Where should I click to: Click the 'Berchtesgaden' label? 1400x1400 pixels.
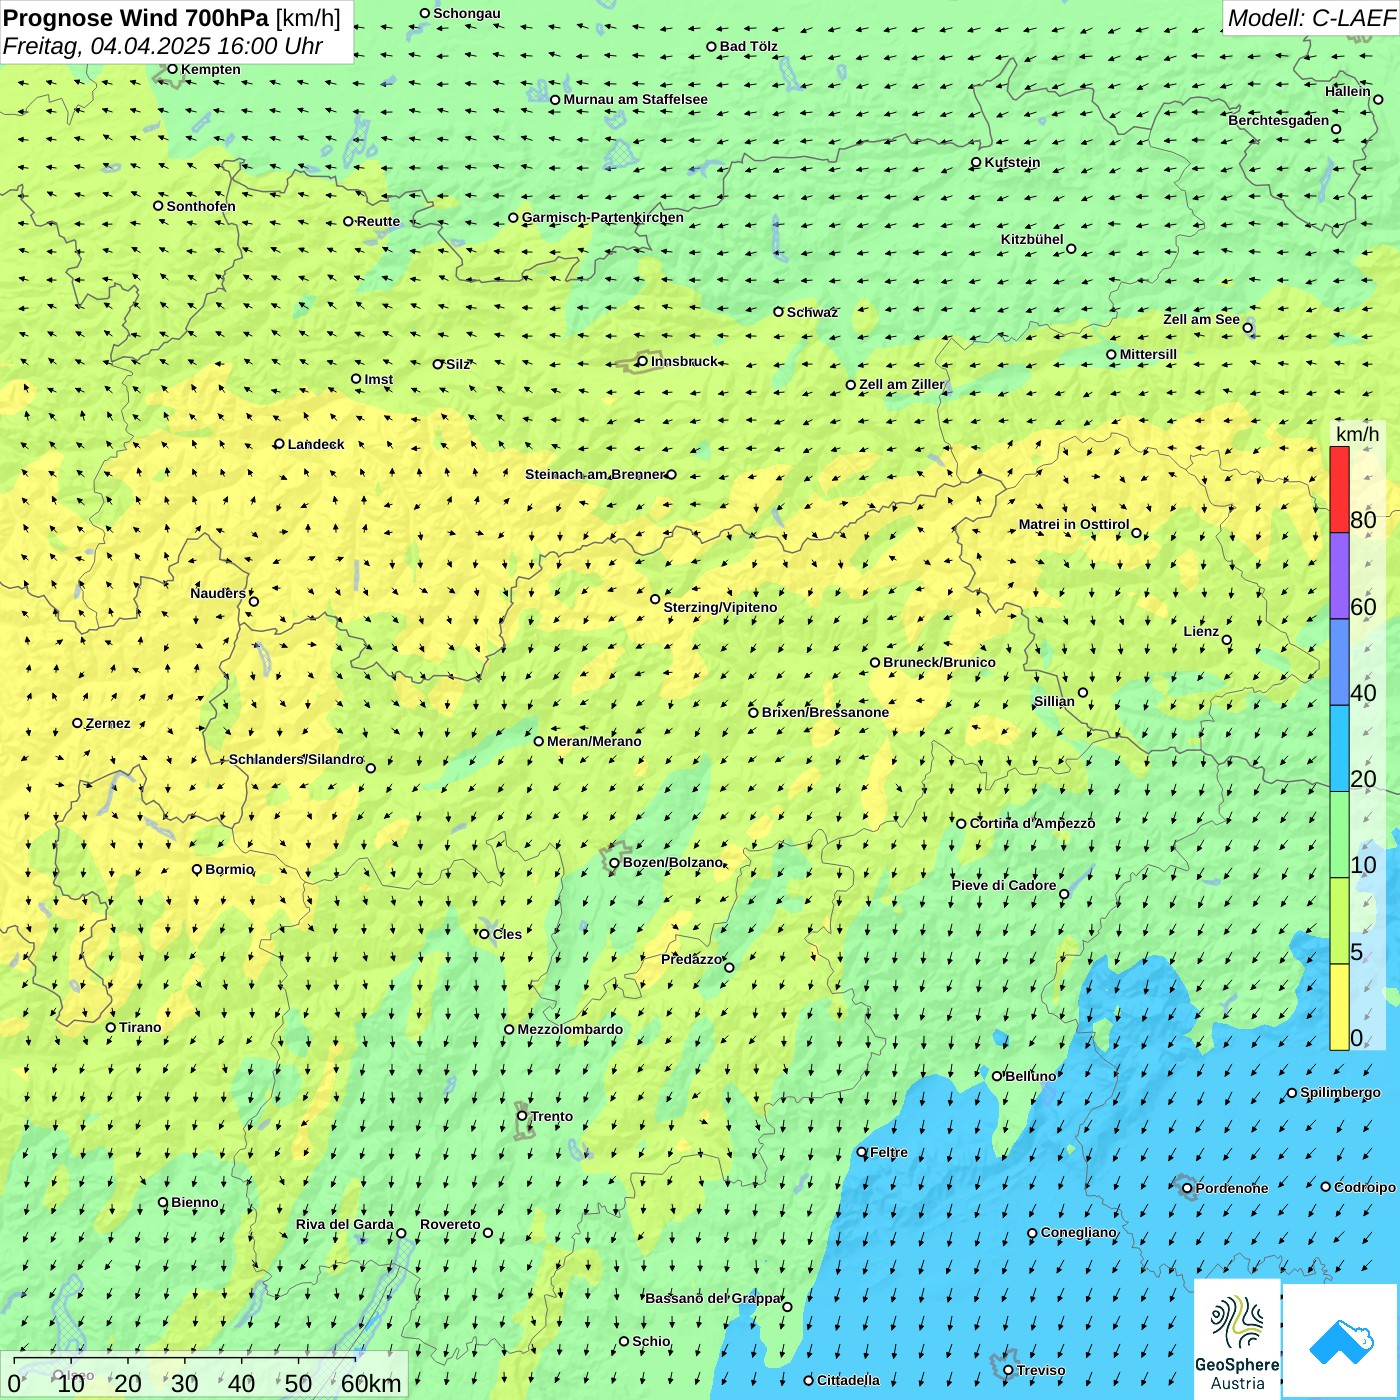pos(1279,121)
